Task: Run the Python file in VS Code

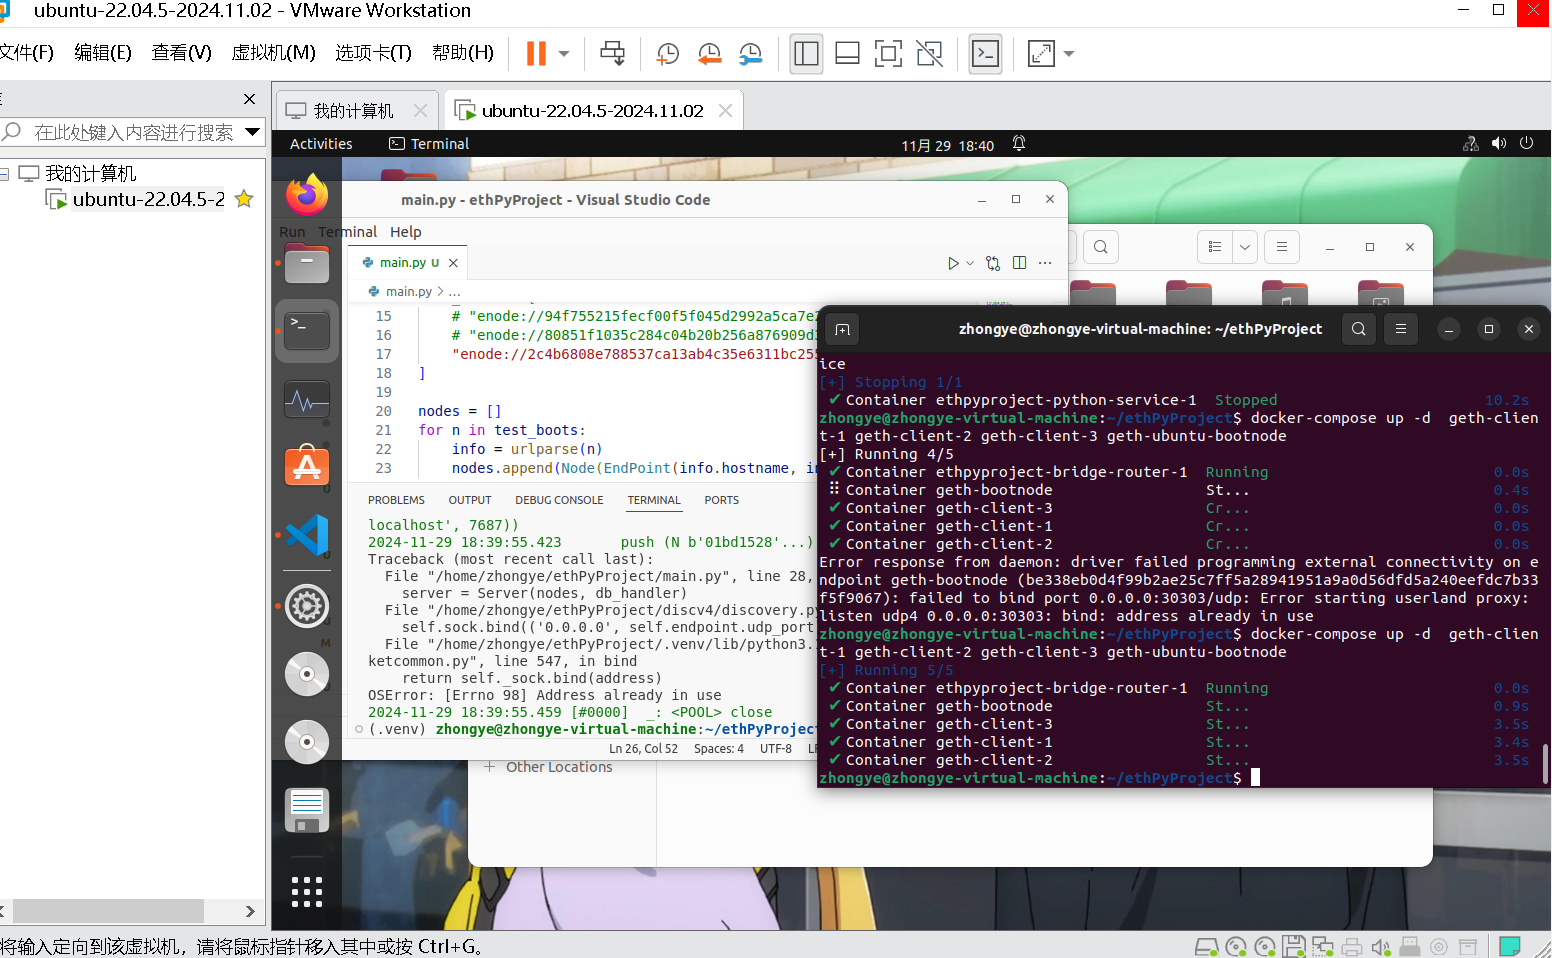Action: (x=953, y=263)
